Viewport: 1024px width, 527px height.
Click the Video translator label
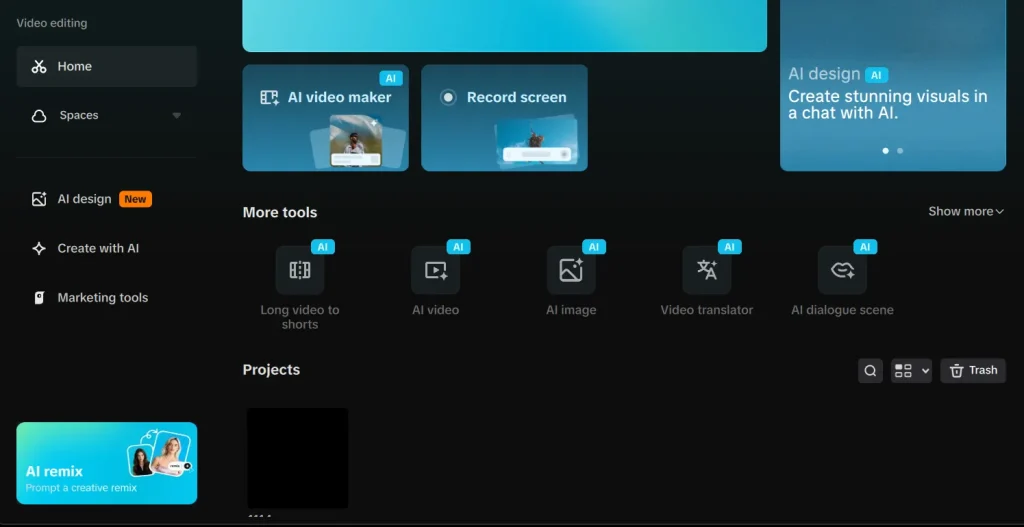707,310
